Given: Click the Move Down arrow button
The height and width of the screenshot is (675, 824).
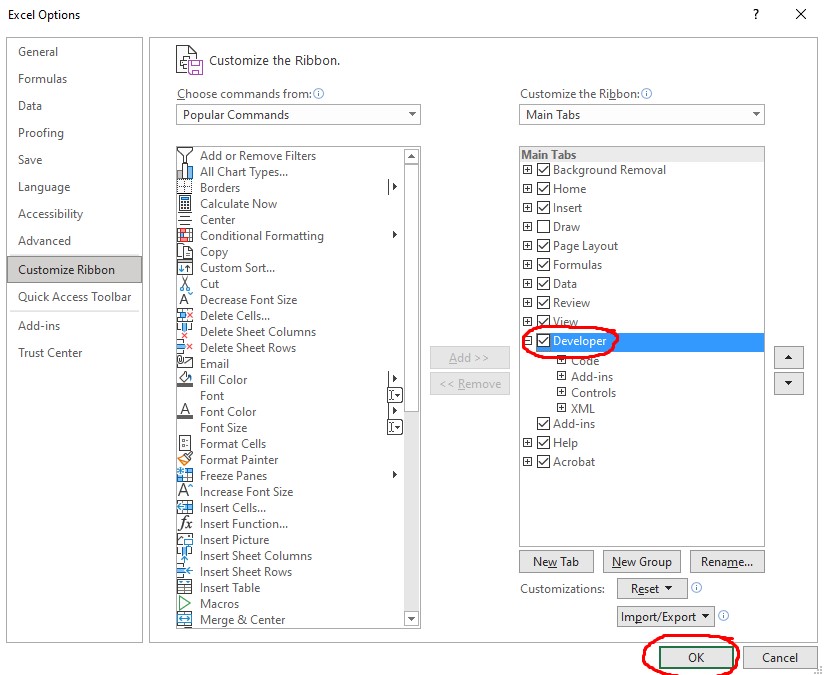Looking at the screenshot, I should tap(788, 383).
